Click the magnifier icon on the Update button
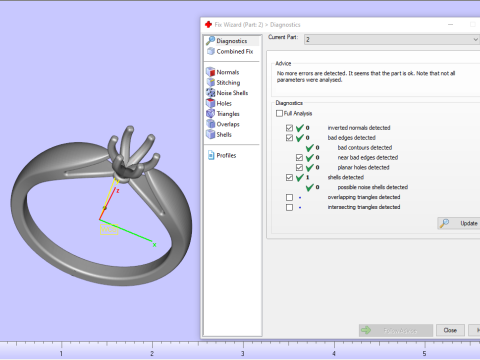 pos(444,223)
